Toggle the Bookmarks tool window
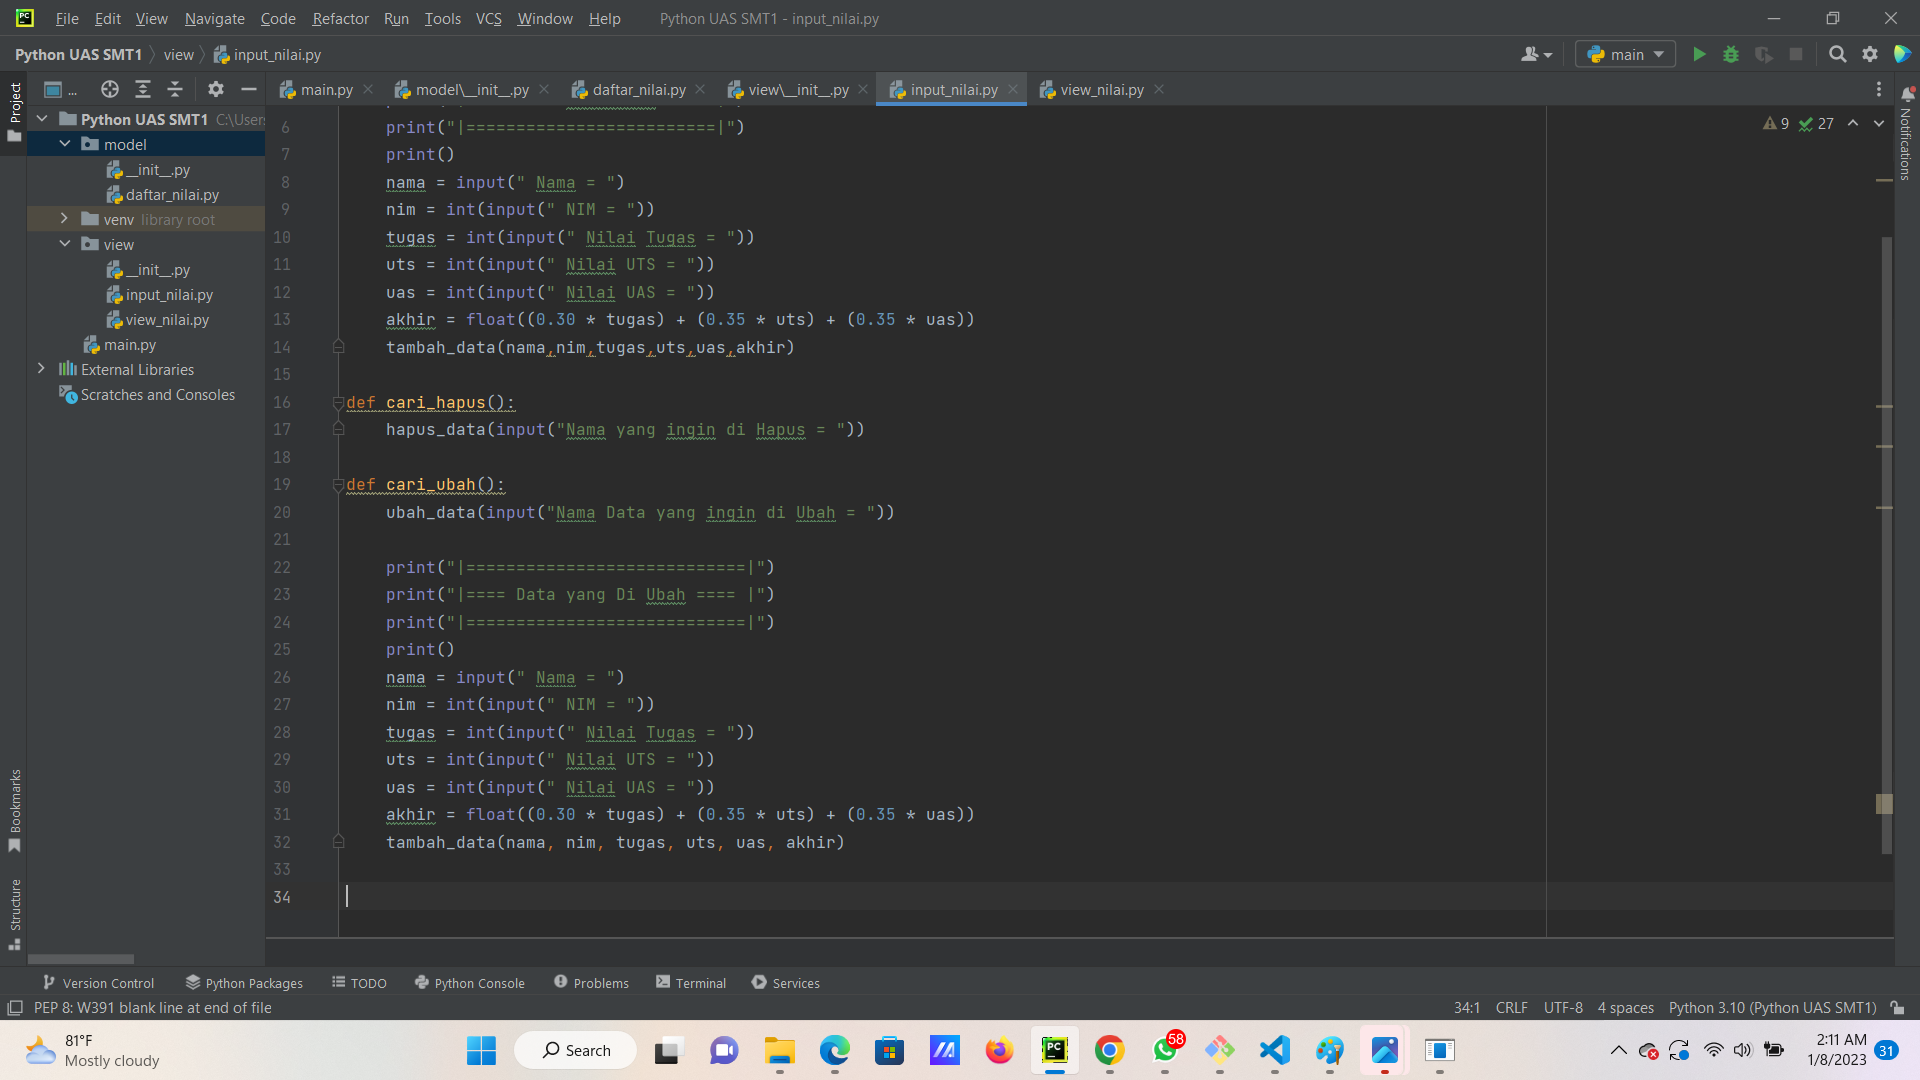Screen dimensions: 1920x1080 14,810
